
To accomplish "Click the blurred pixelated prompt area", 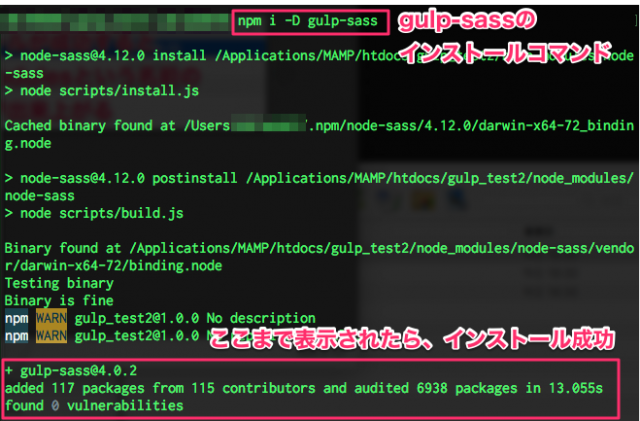I will [115, 22].
